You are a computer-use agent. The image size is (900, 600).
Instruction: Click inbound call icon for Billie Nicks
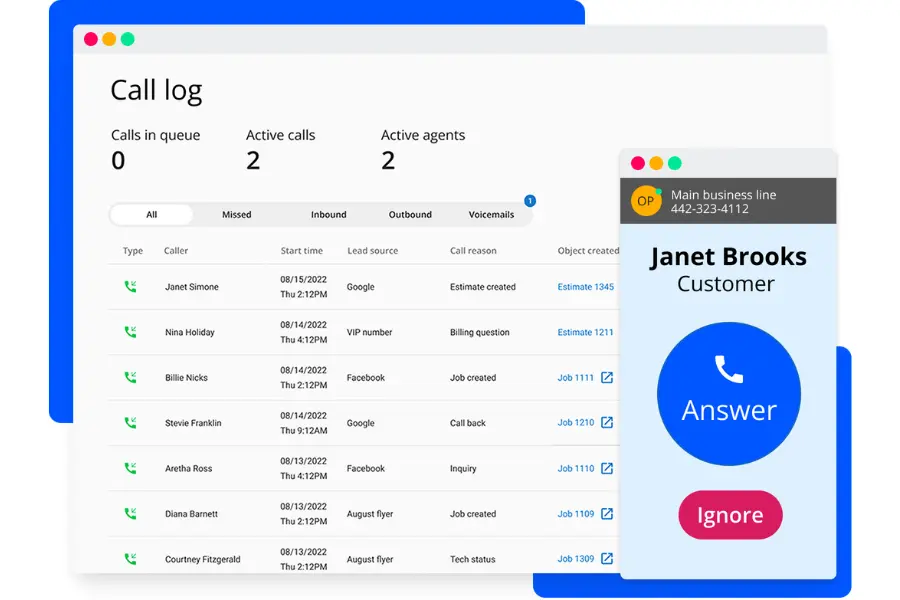(x=130, y=377)
